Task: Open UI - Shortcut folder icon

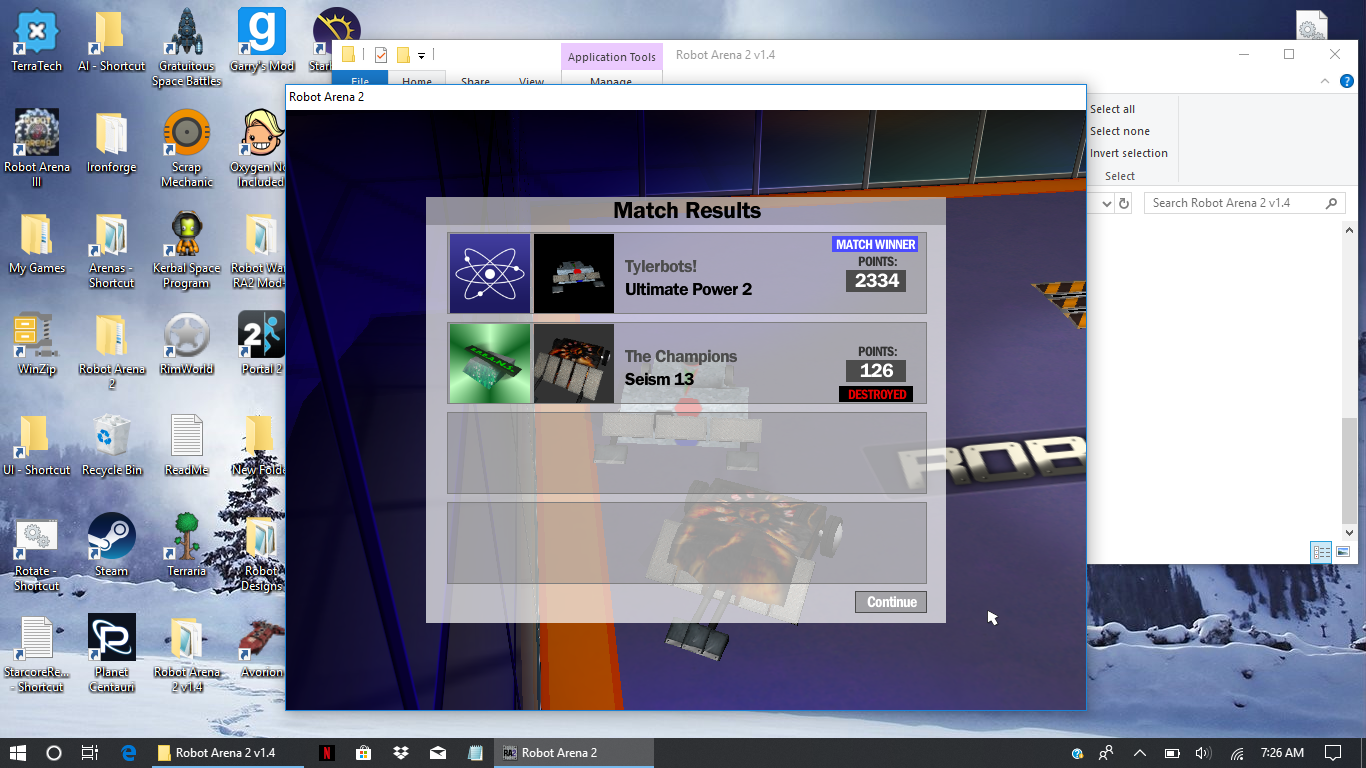Action: 36,445
